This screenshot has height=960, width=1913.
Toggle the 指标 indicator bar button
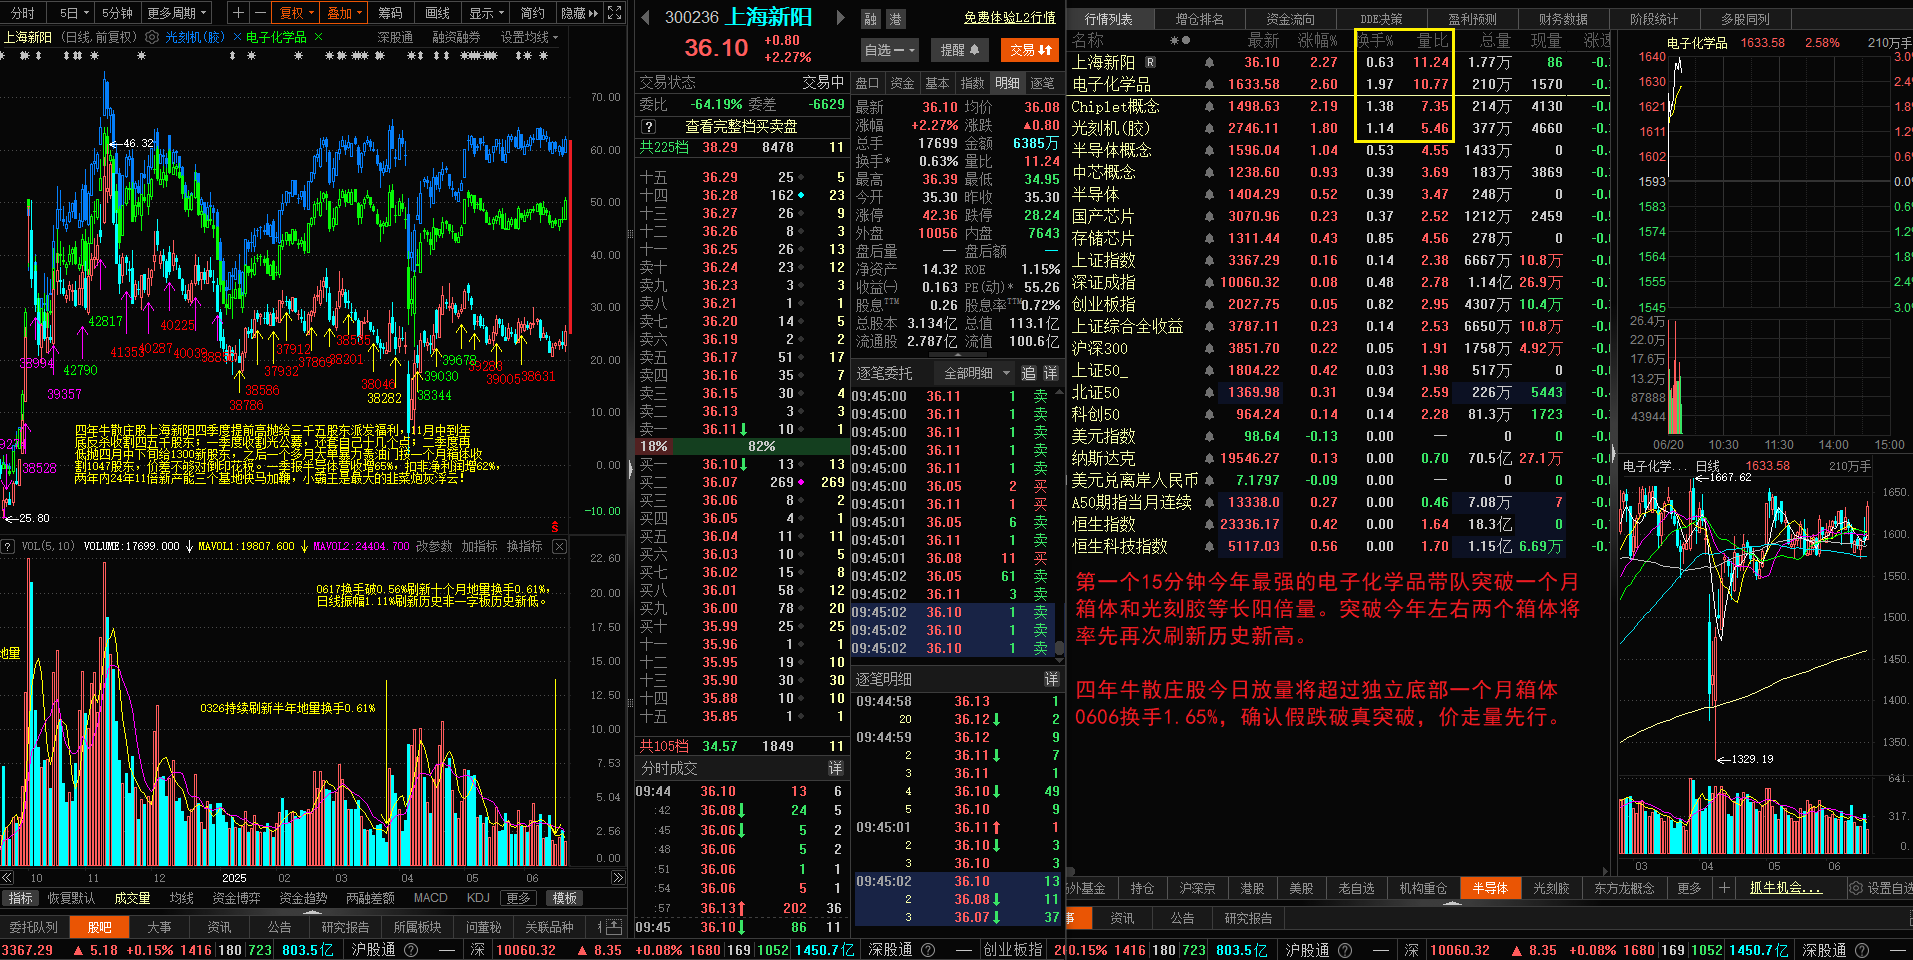point(20,898)
